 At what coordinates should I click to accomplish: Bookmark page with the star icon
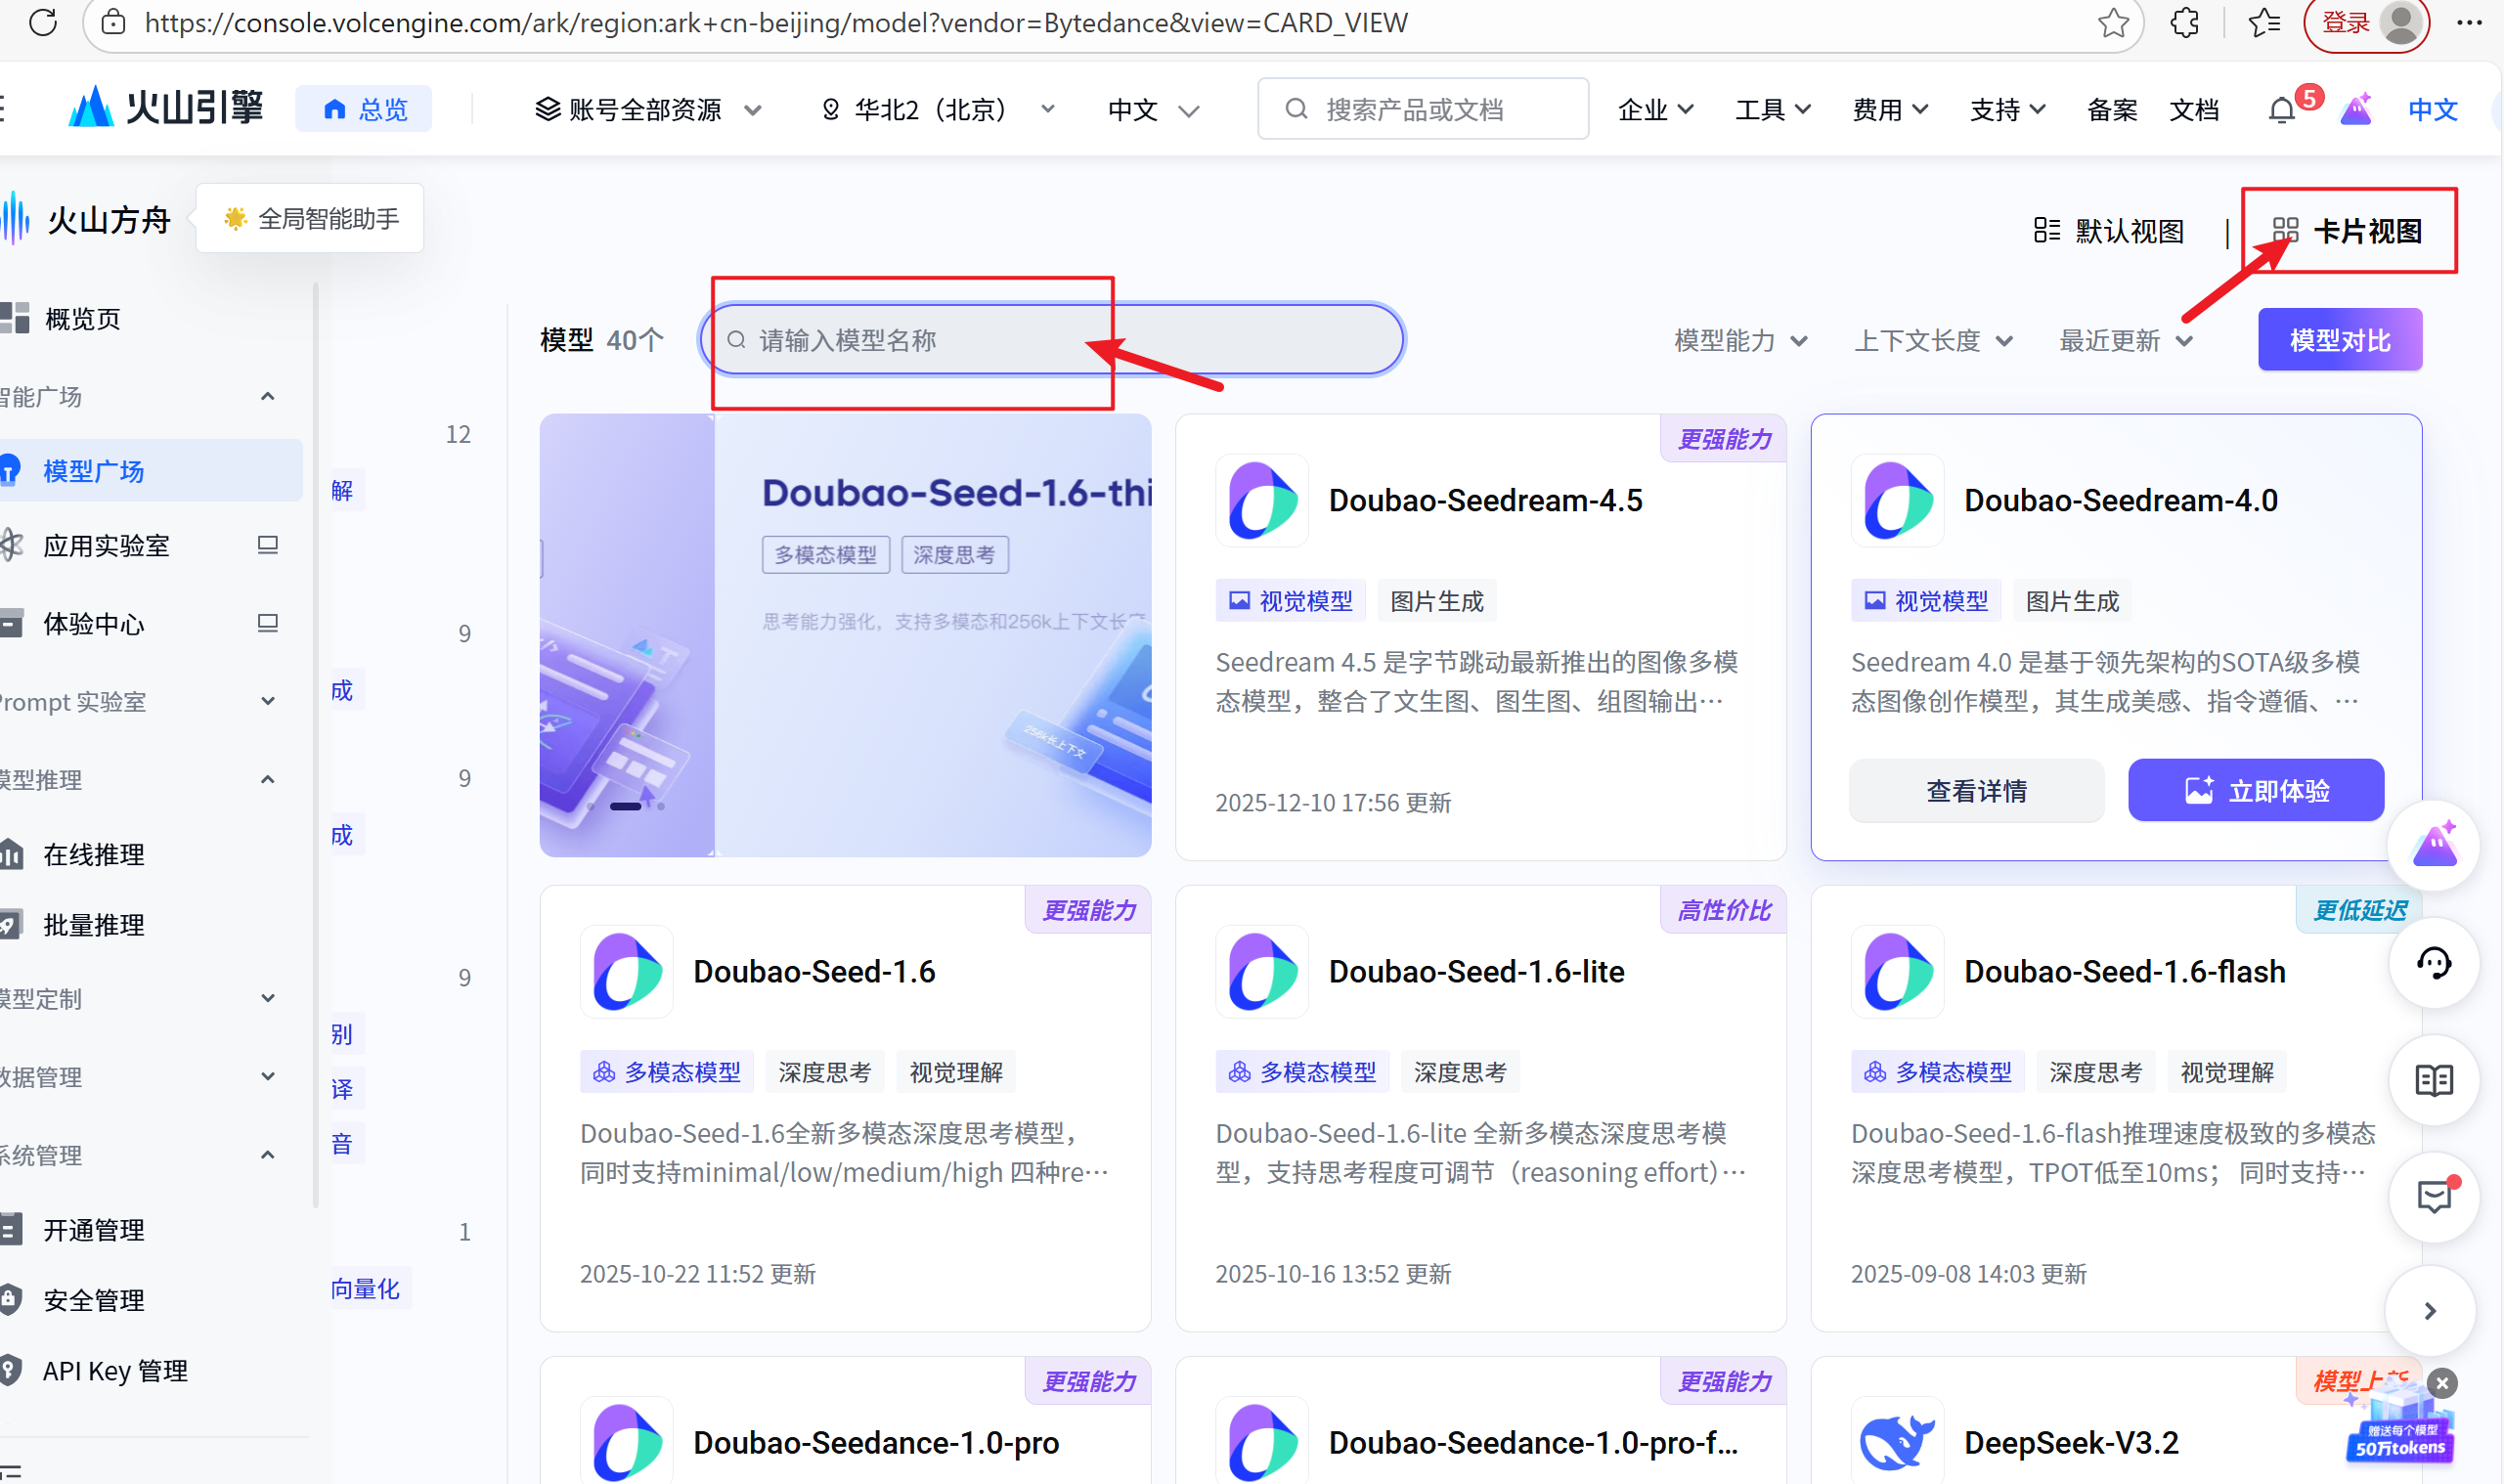coord(2112,22)
